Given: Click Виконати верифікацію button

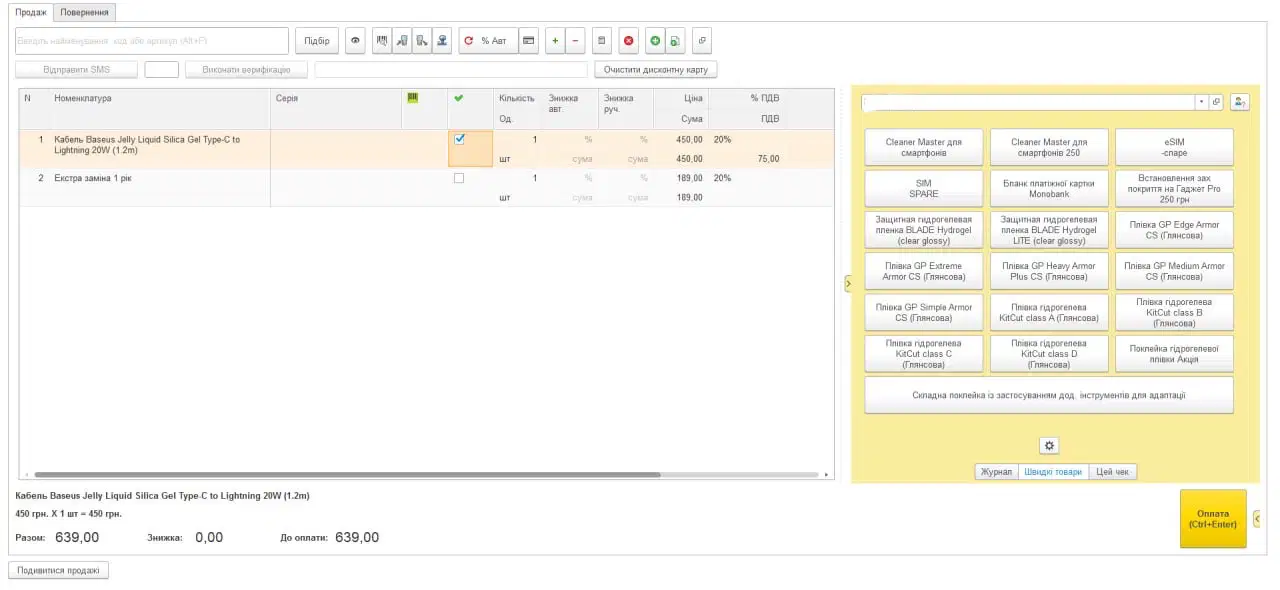Looking at the screenshot, I should (246, 70).
